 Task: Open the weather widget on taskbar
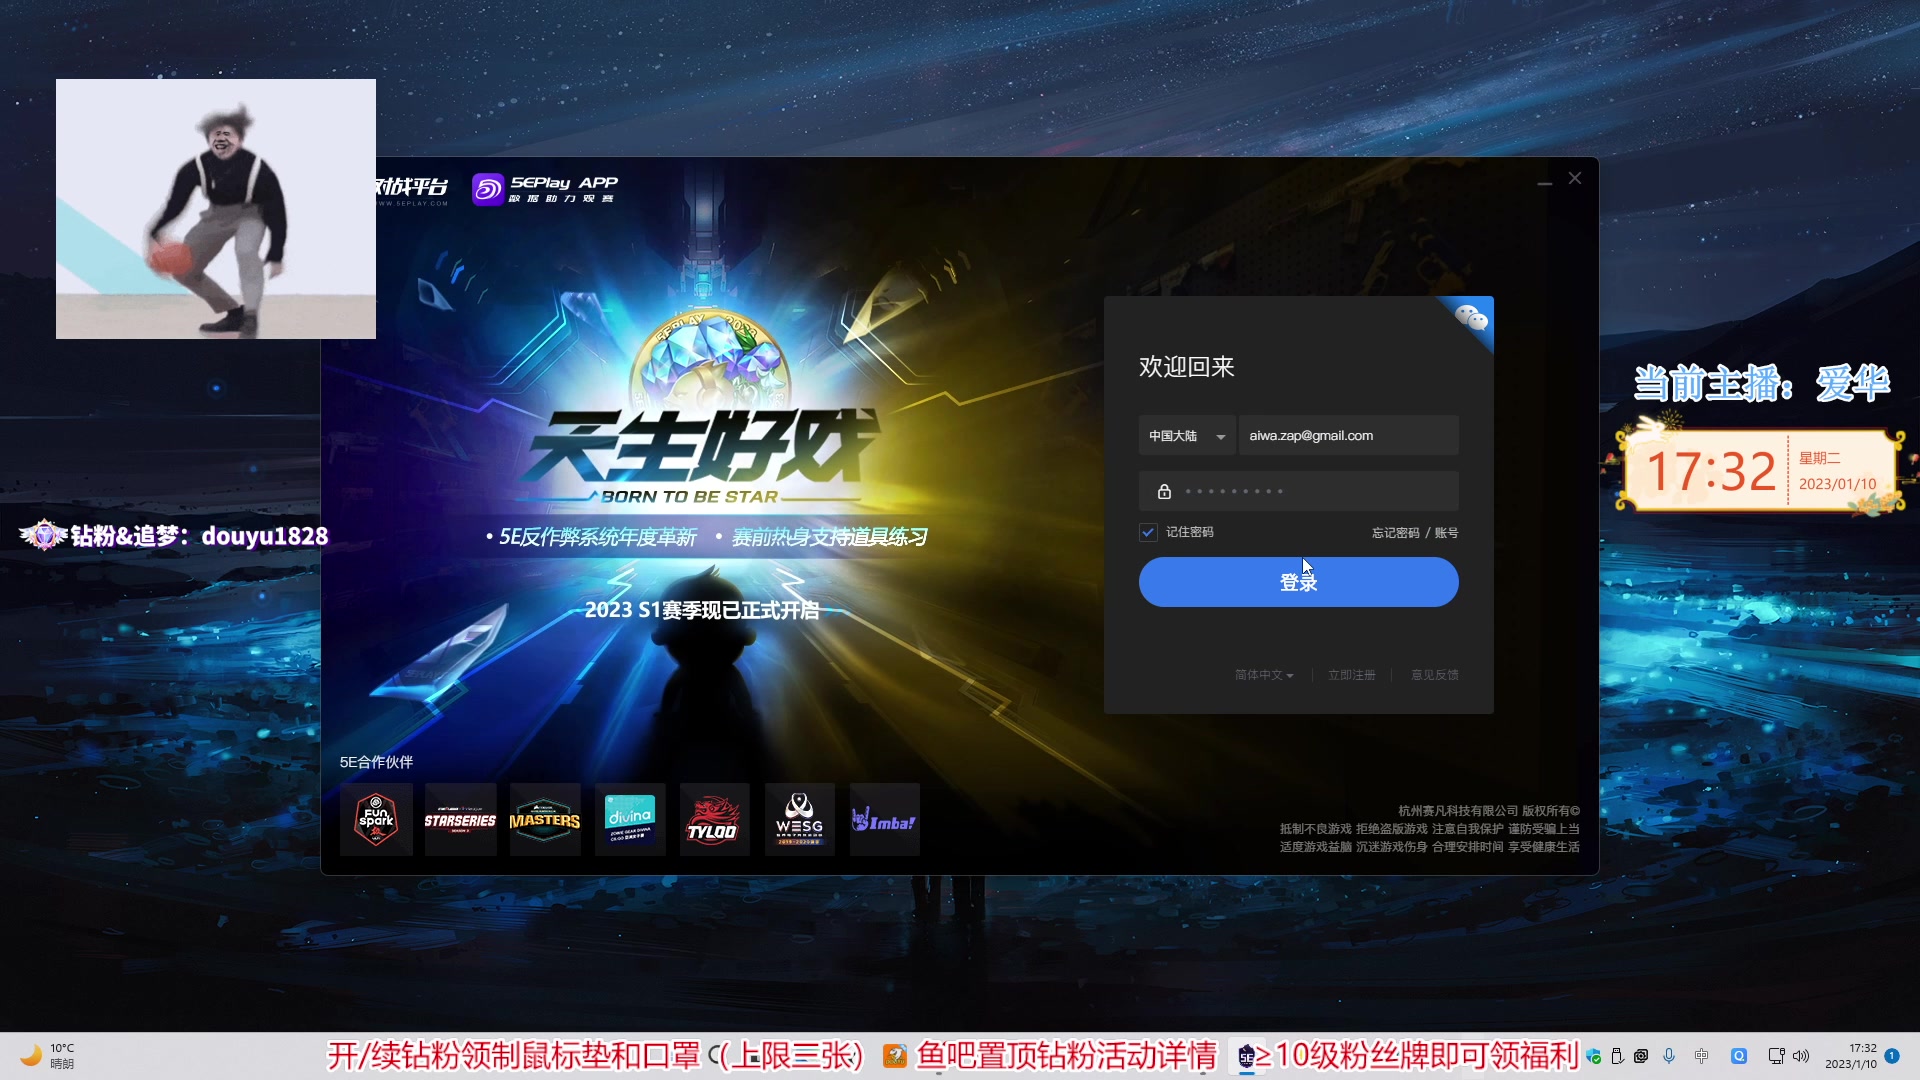pyautogui.click(x=48, y=1056)
